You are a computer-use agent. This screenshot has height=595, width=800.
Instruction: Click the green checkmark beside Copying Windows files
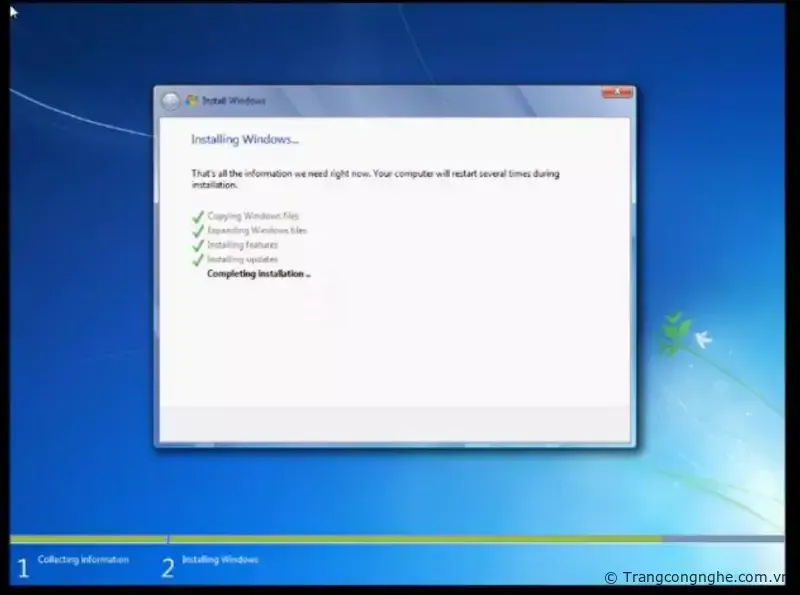(x=197, y=215)
